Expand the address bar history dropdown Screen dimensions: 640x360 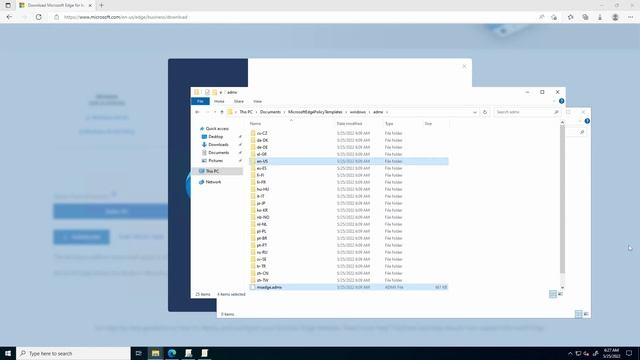[475, 112]
